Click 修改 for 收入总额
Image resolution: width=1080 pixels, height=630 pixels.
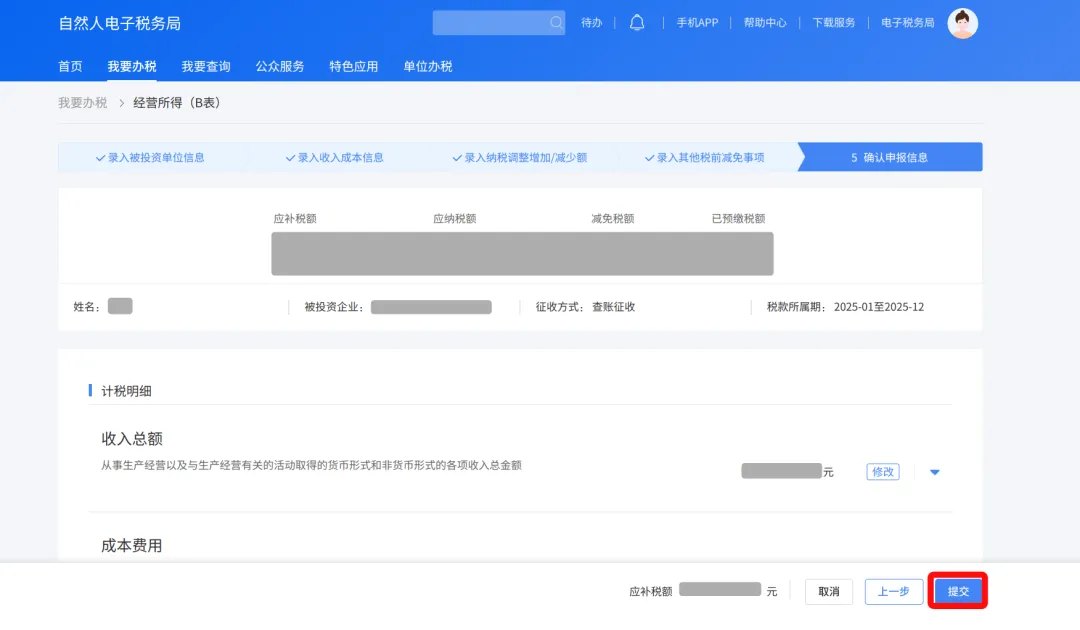click(882, 472)
